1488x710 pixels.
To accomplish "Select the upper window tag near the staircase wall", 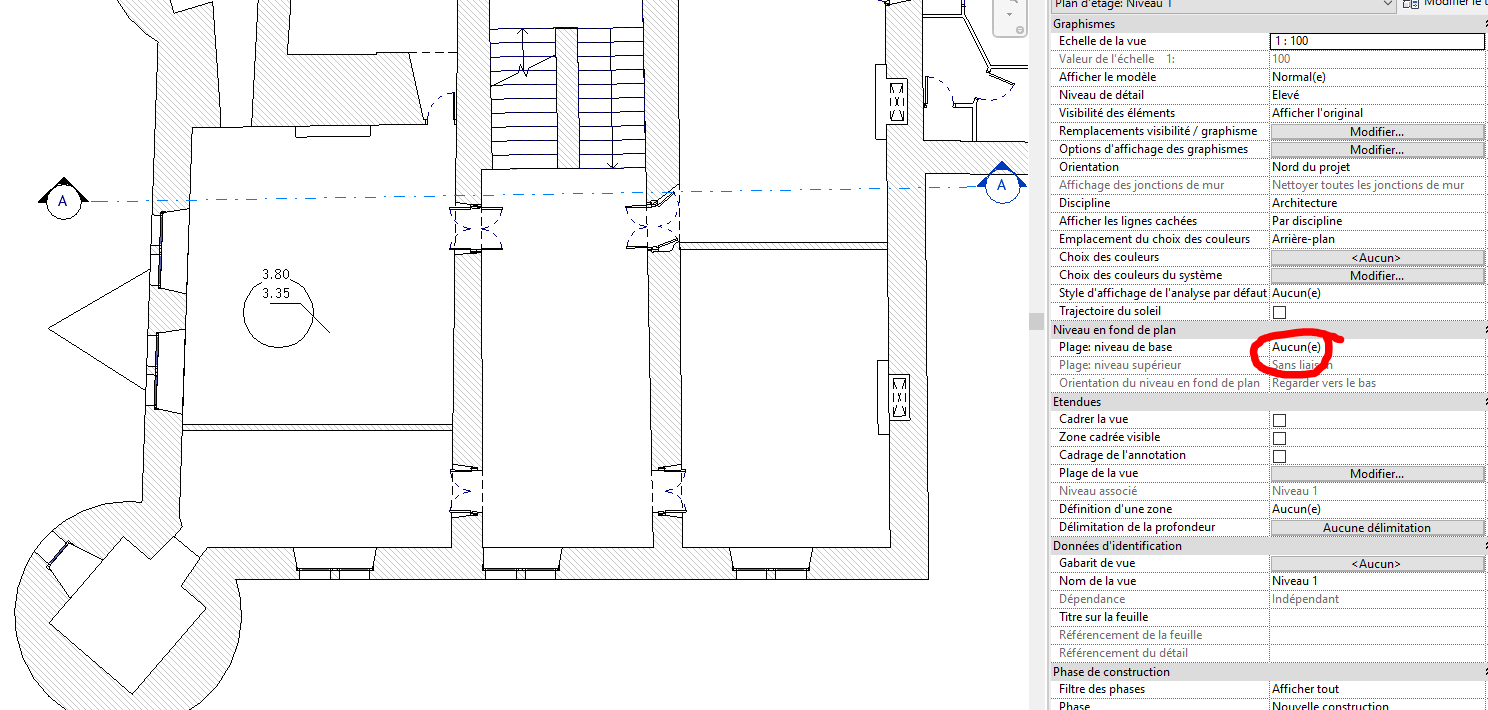I will click(897, 102).
